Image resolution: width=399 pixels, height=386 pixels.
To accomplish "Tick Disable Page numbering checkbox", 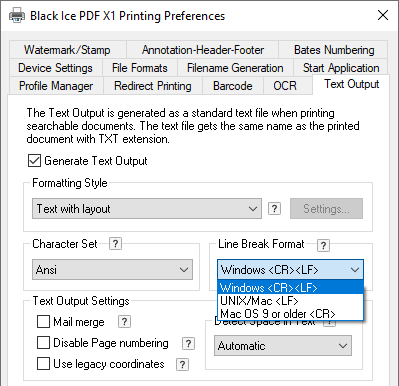I will click(x=43, y=343).
